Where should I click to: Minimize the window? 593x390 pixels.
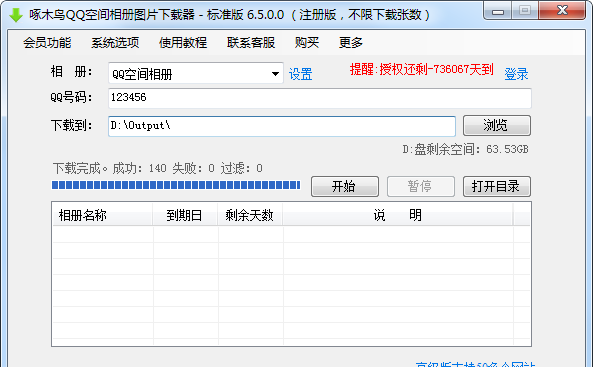click(497, 11)
